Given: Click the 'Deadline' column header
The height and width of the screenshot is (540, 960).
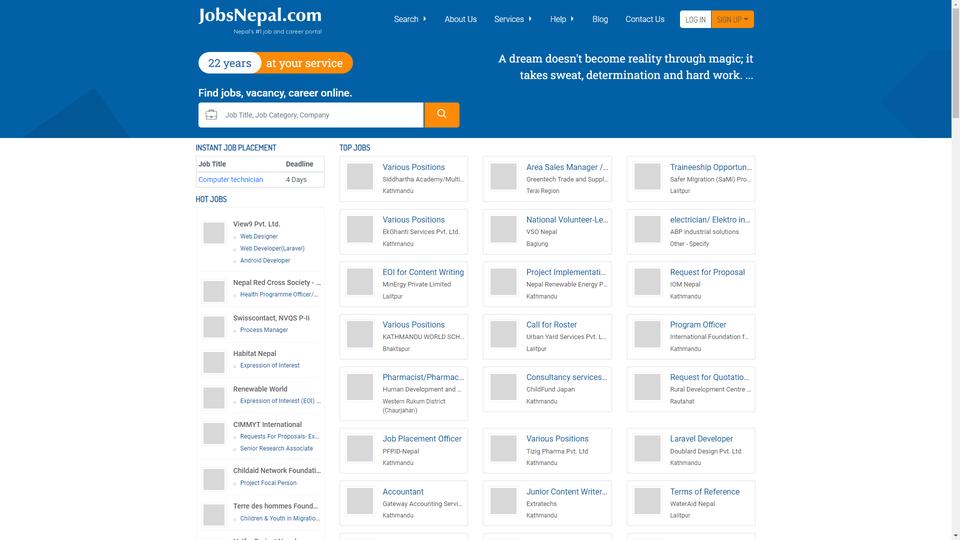Looking at the screenshot, I should click(299, 164).
